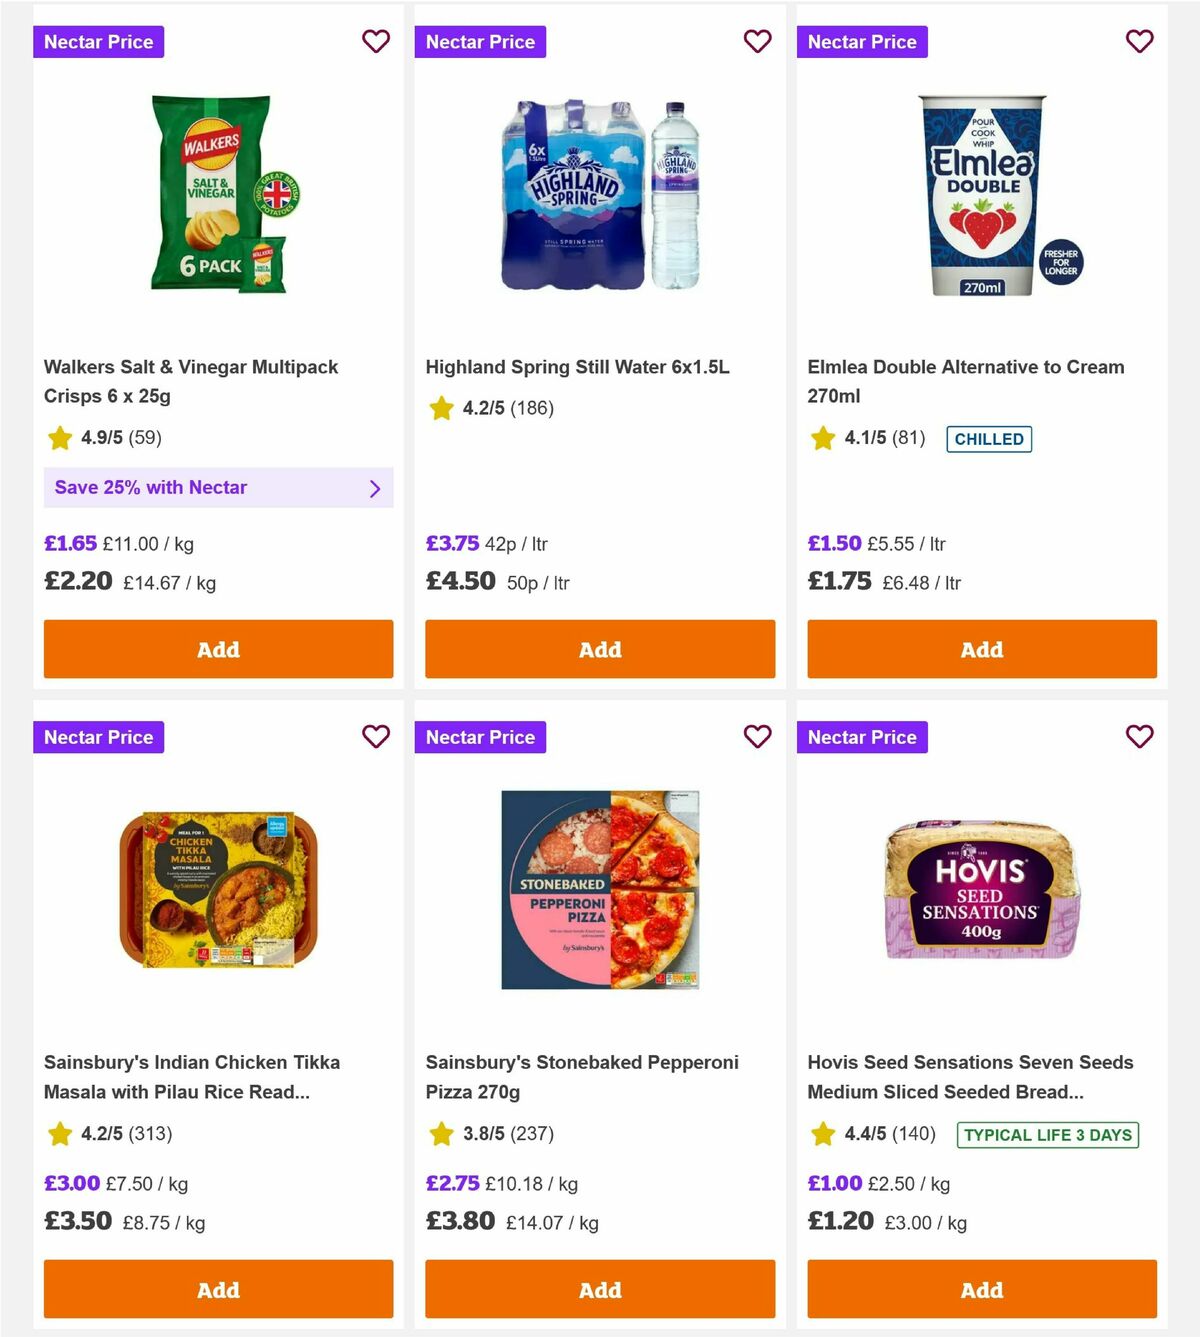Click the heart icon on Hovis Seed Sensations

1139,736
